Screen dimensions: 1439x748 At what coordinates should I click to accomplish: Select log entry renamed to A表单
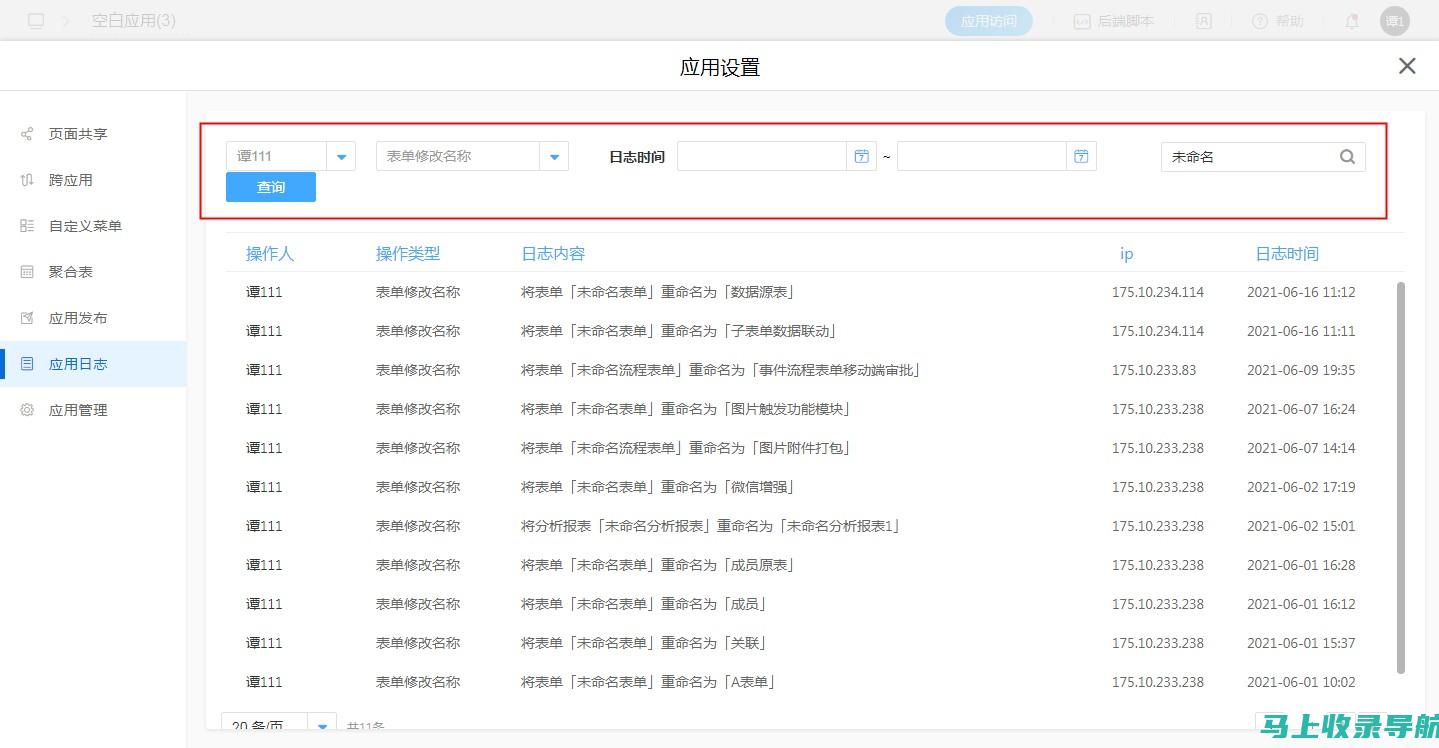[649, 682]
